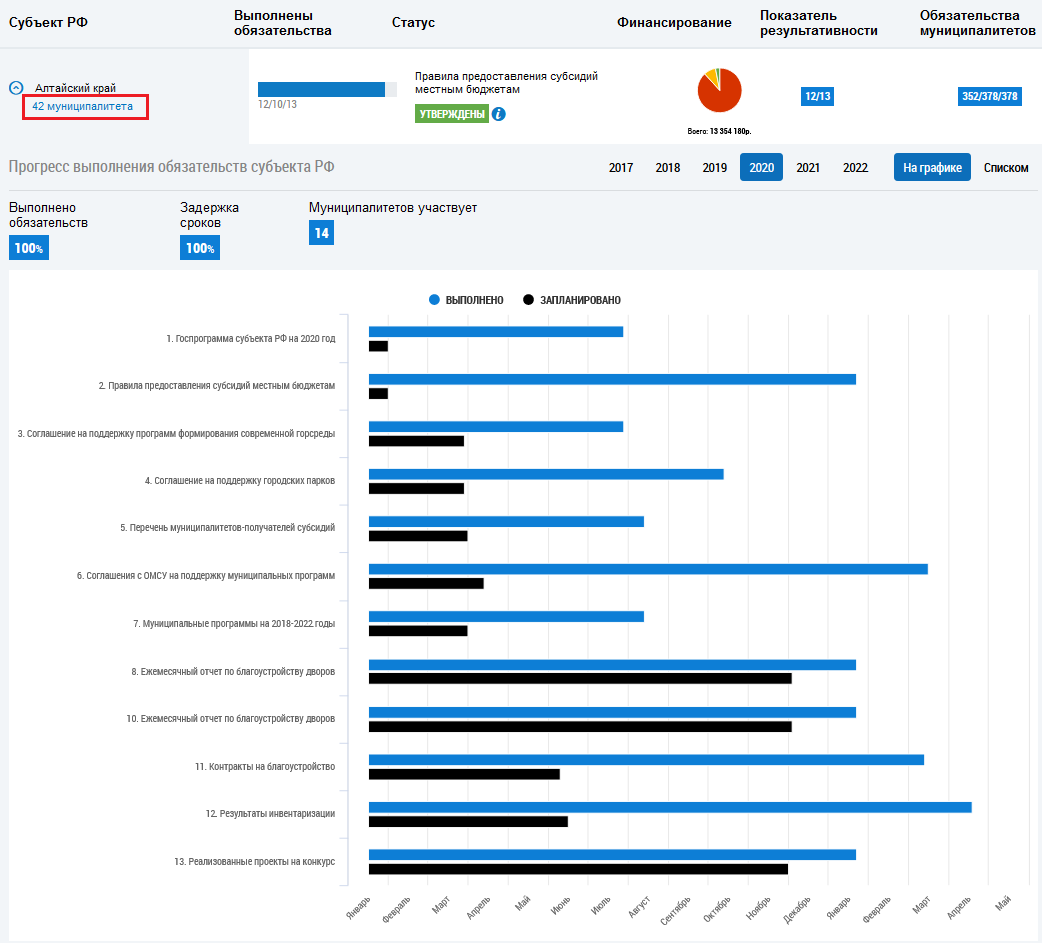Click the 12/13 performance indicator badge
The height and width of the screenshot is (943, 1042).
817,97
